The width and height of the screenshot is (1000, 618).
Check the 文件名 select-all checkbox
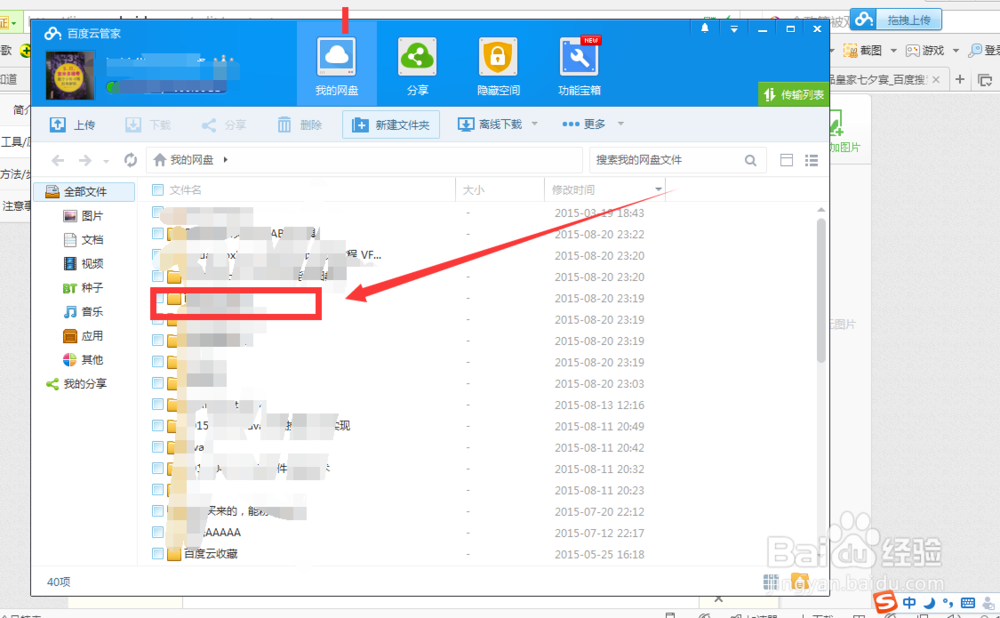[157, 189]
